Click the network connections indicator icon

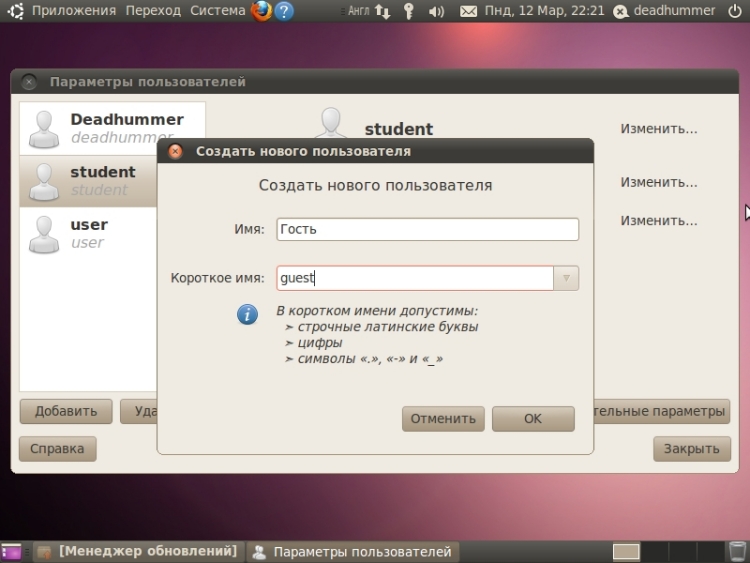[x=382, y=11]
